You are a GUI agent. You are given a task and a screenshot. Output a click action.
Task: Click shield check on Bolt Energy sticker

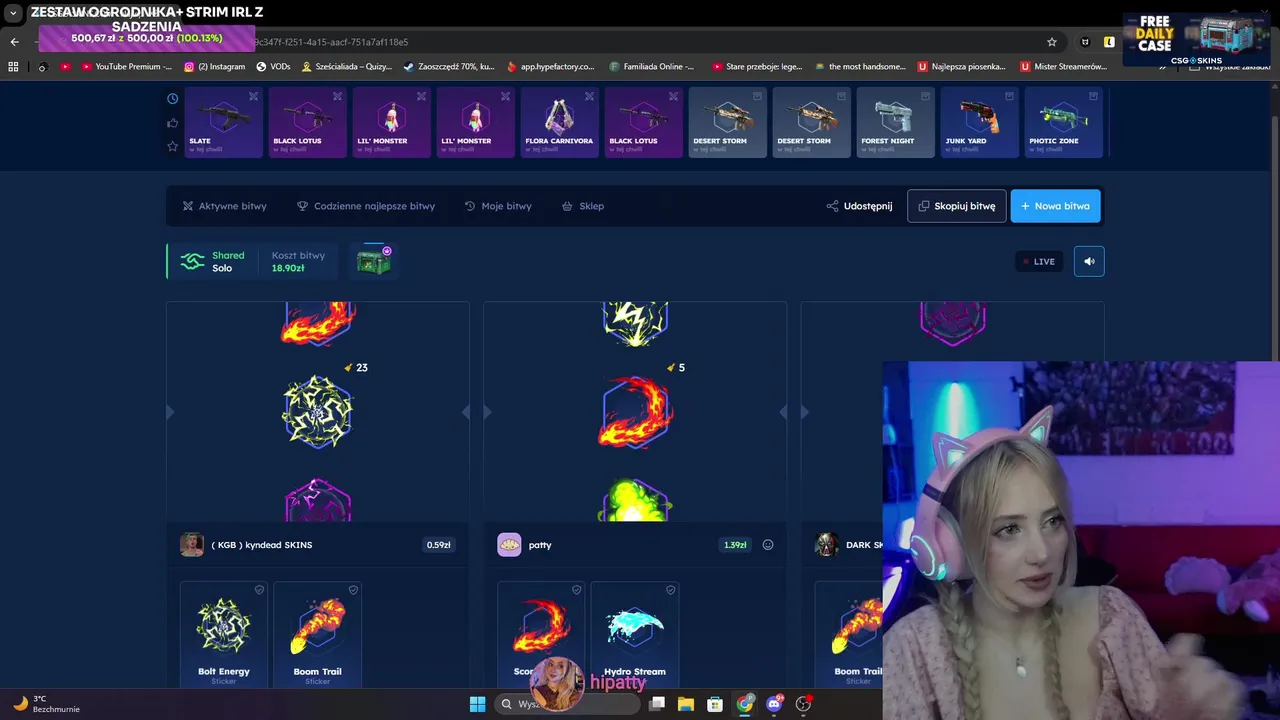[x=259, y=590]
